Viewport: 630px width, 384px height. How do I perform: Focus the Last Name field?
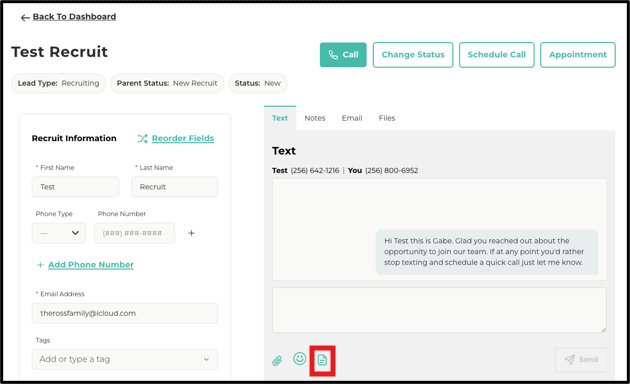point(175,187)
